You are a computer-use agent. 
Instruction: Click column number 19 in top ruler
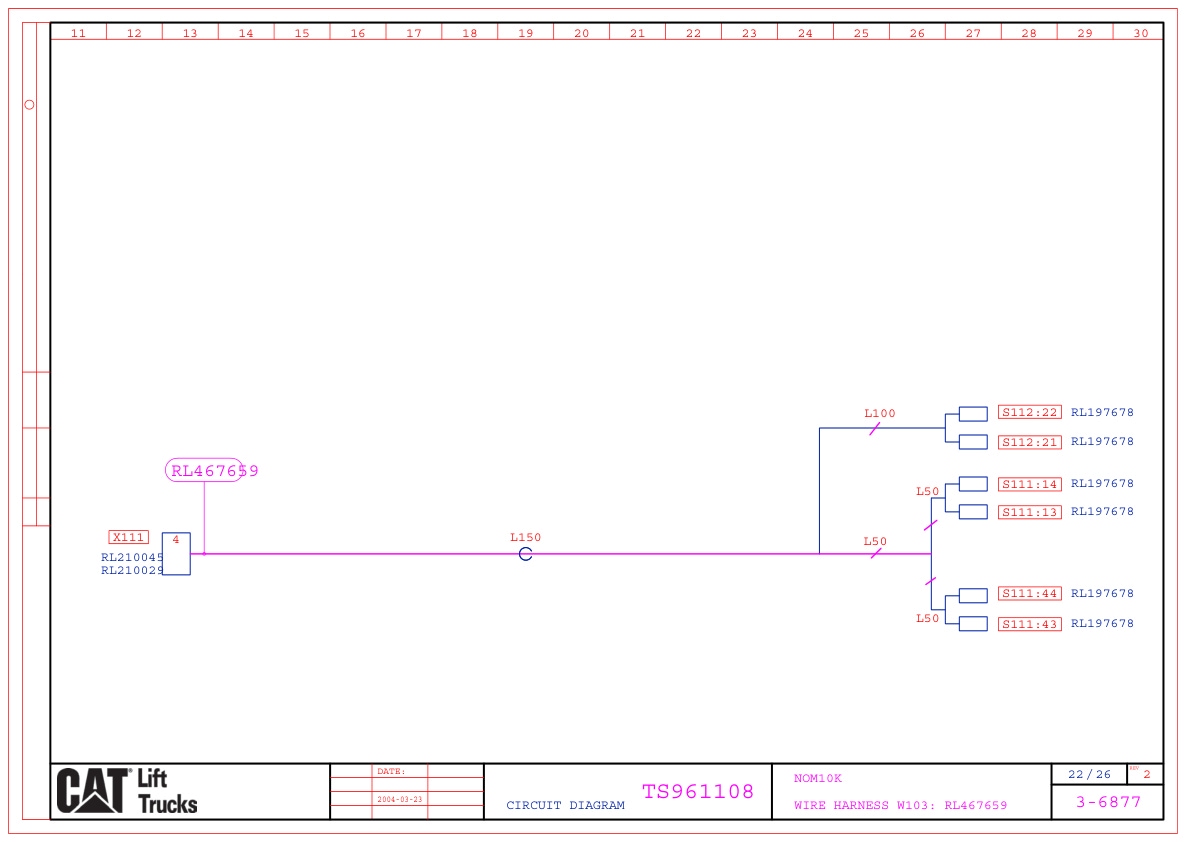tap(525, 33)
